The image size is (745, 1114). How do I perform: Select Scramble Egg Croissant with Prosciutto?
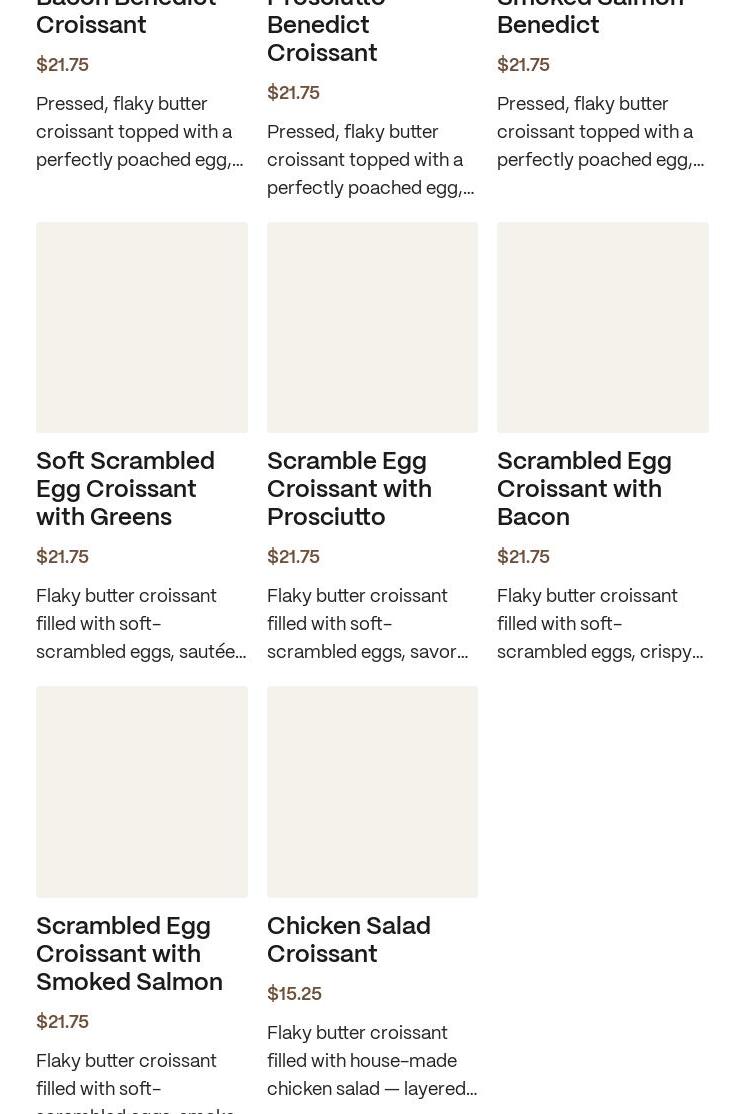tap(349, 489)
